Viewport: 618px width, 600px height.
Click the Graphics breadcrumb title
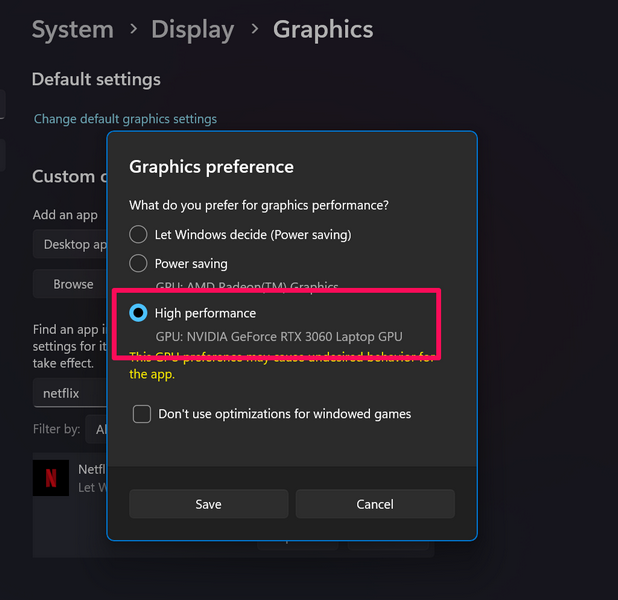coord(323,30)
